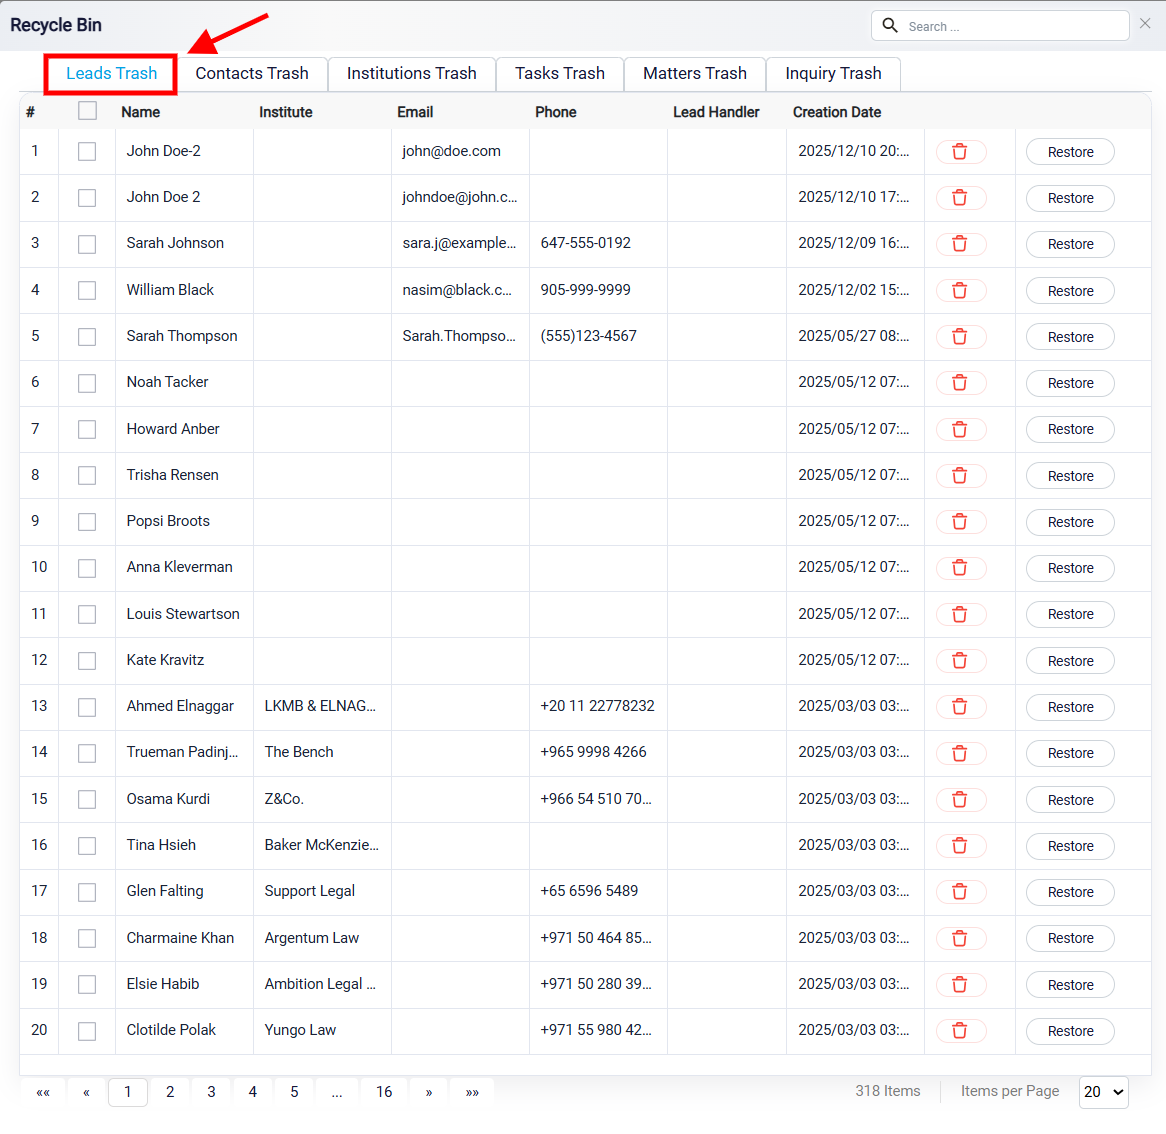Click the trash icon in Noah Tacker's row

[x=960, y=383]
